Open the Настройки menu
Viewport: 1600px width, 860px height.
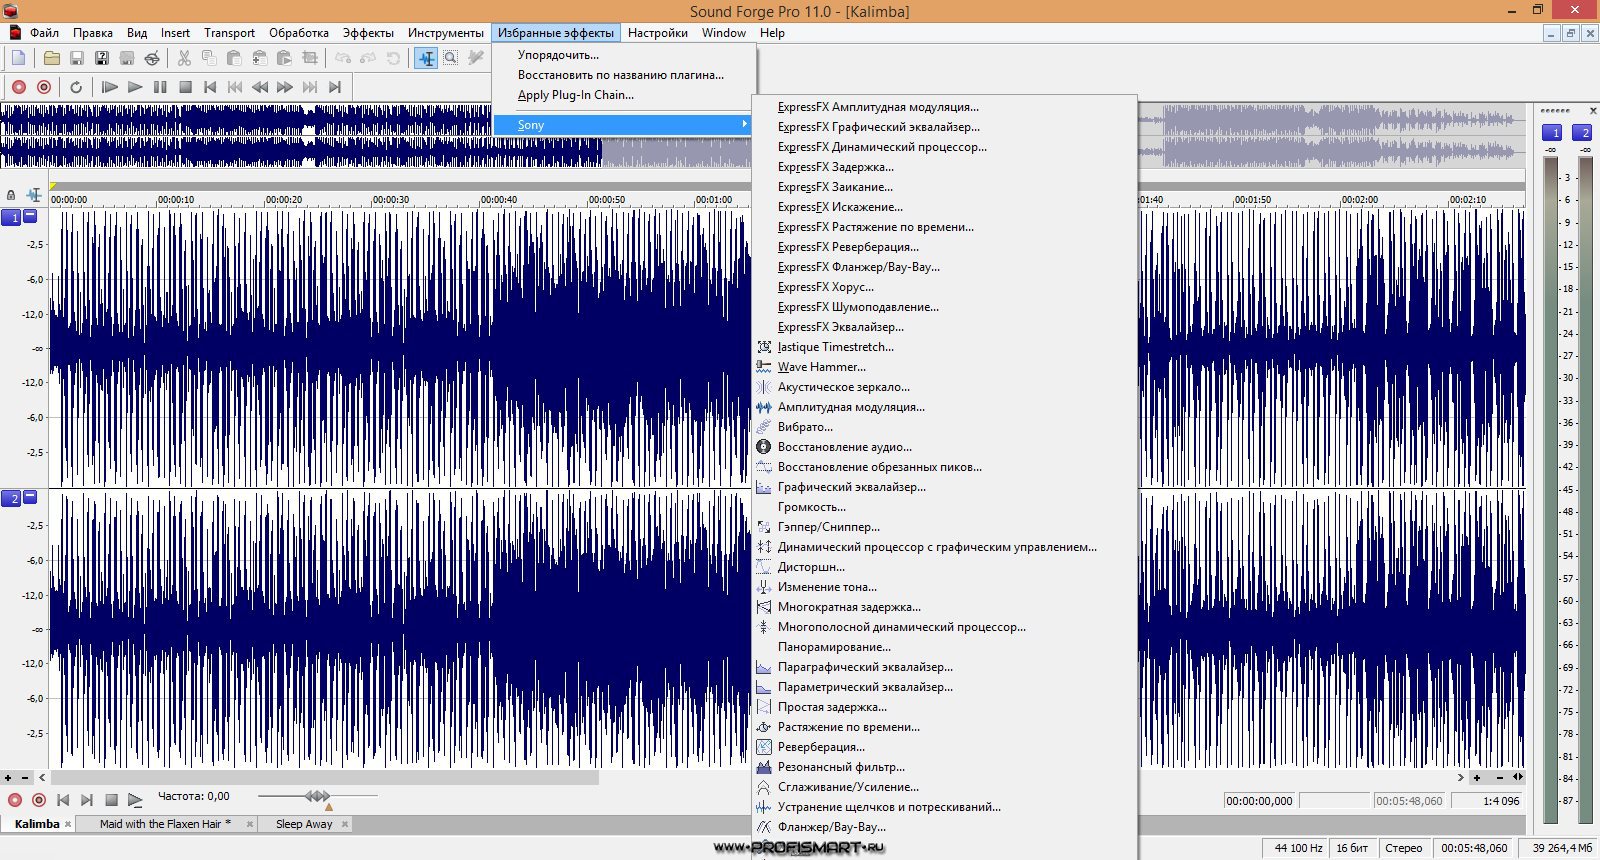[x=657, y=32]
